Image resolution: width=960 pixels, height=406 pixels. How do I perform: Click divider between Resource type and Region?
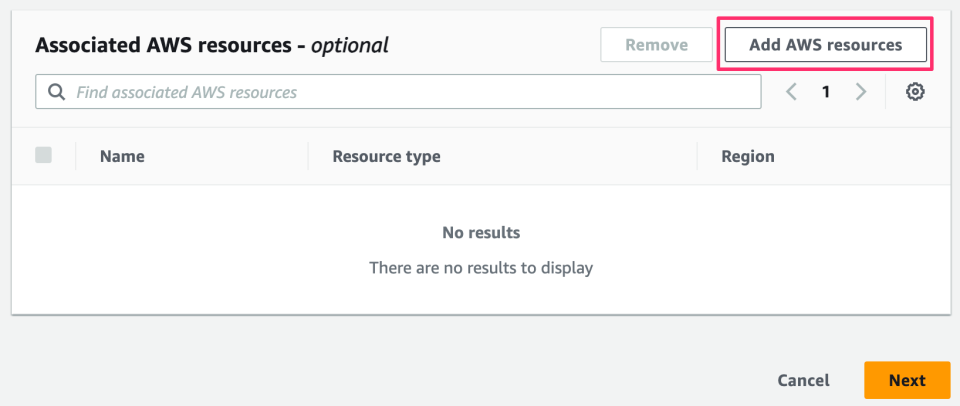697,156
